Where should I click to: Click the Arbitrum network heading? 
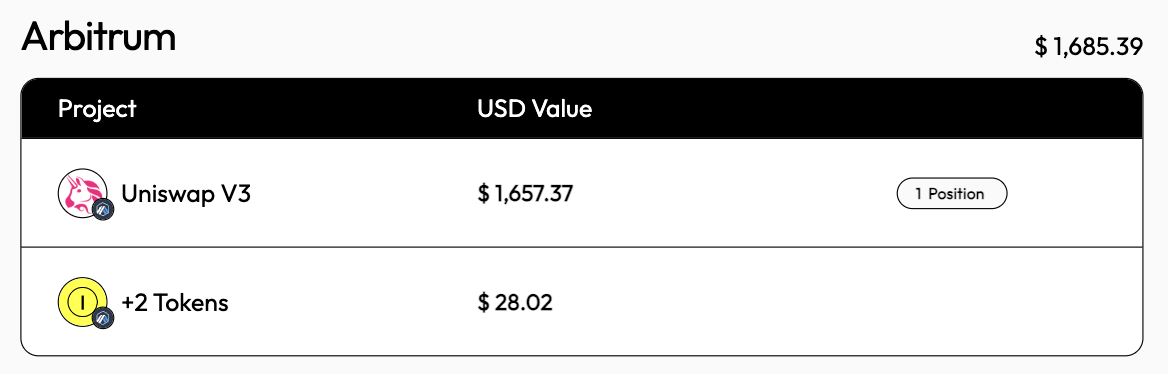(99, 36)
